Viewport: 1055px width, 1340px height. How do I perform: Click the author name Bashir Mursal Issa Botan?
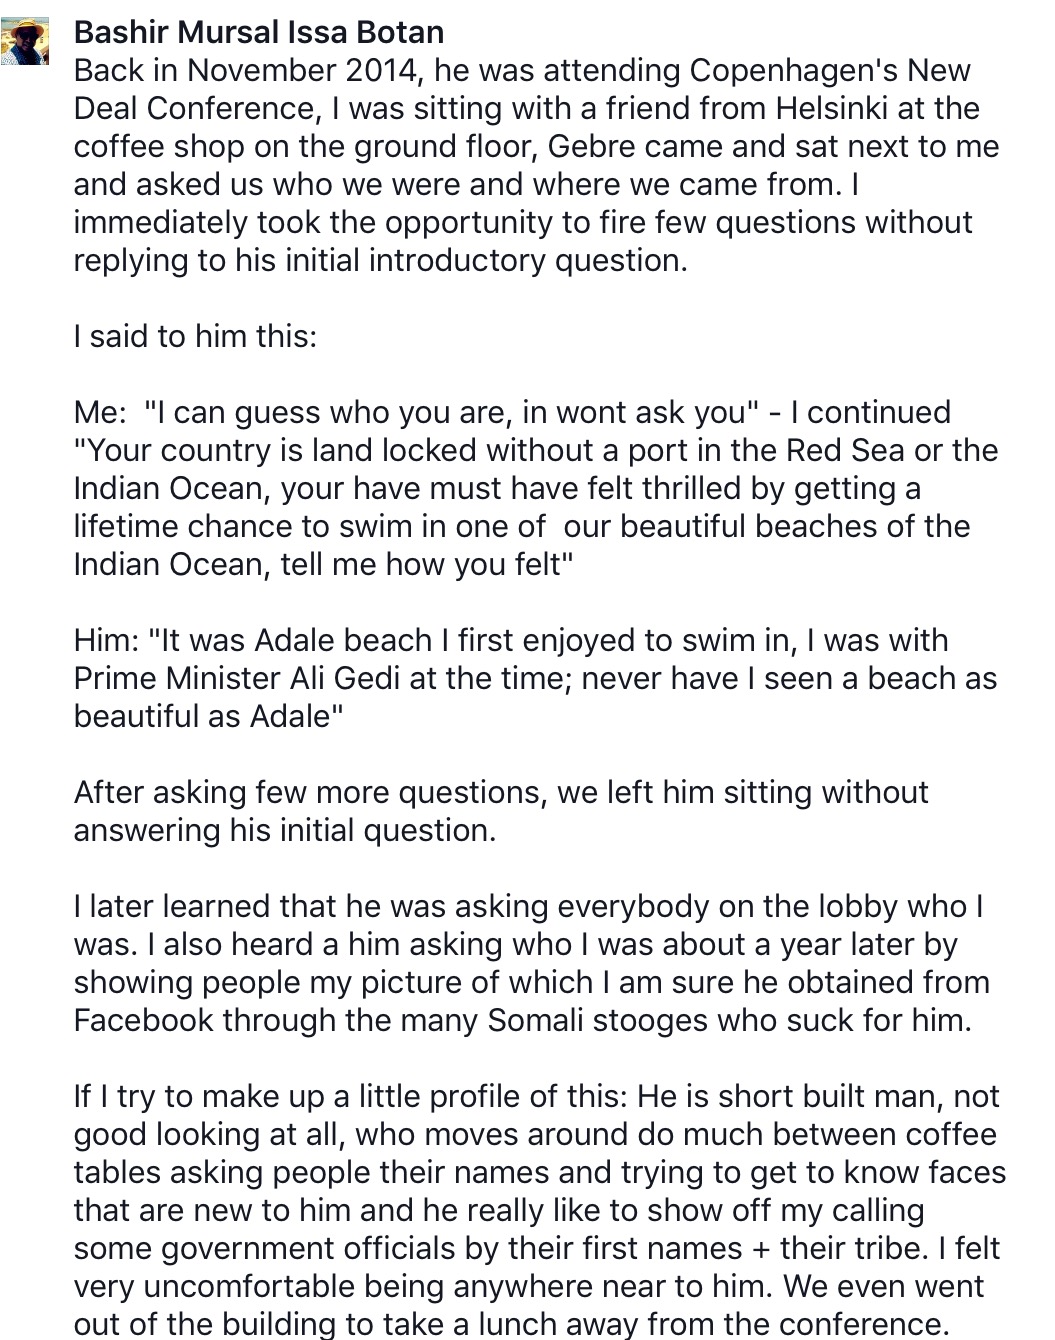(x=259, y=32)
